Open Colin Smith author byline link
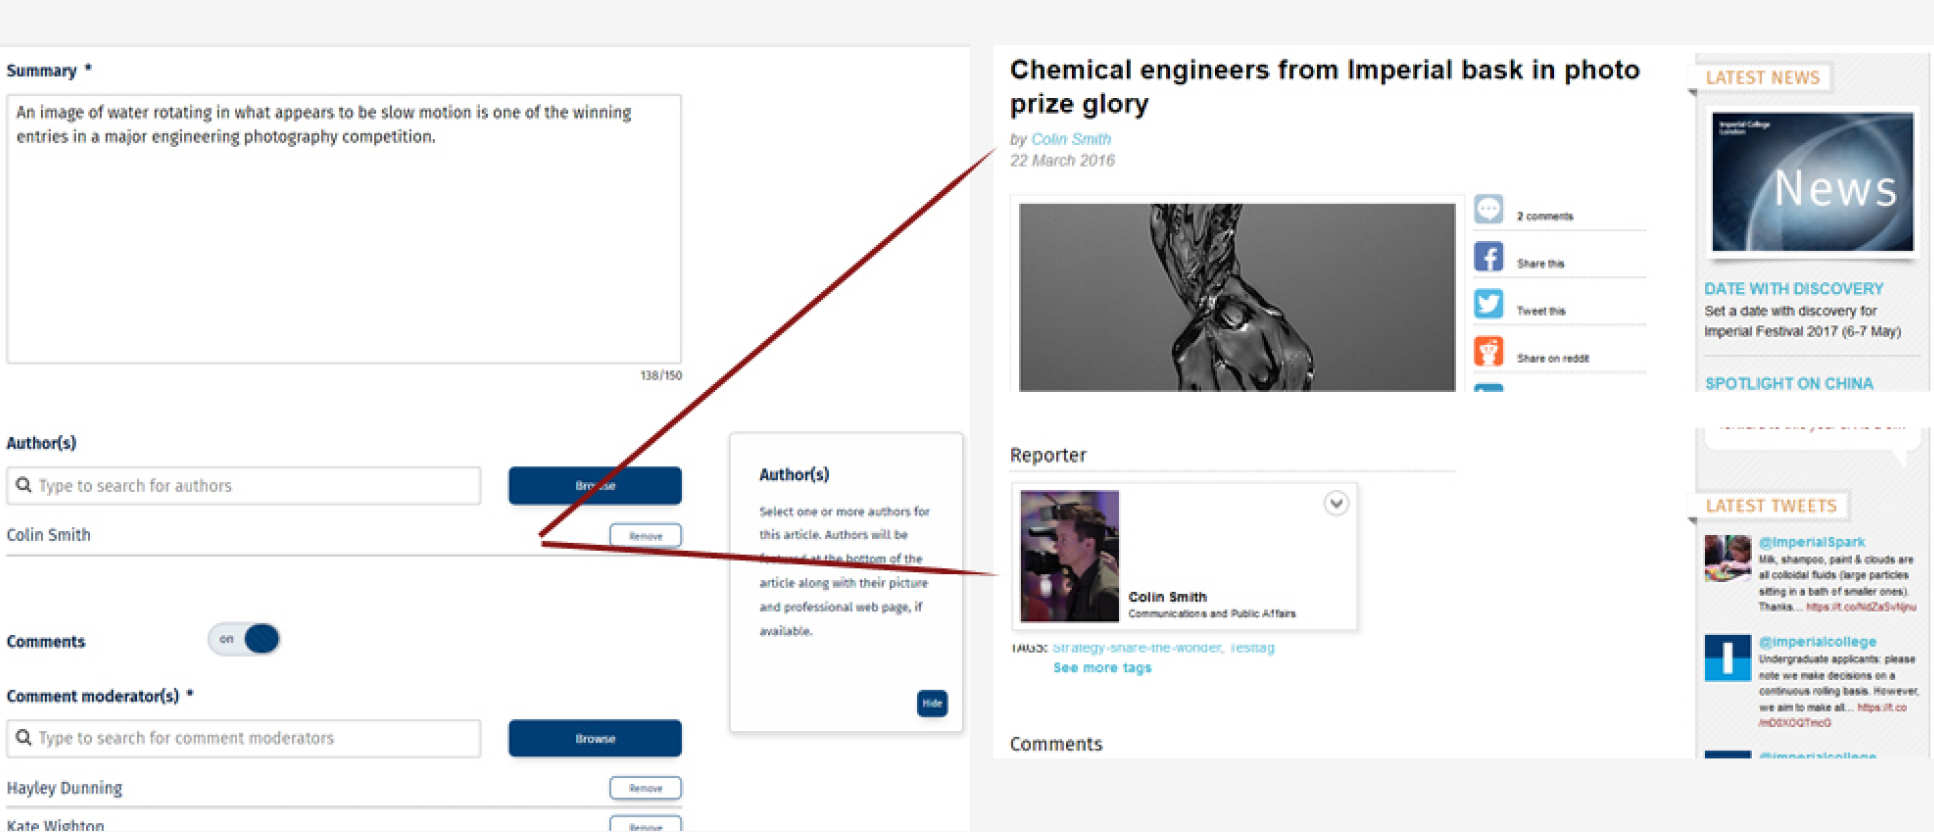The image size is (1934, 832). coord(1070,139)
